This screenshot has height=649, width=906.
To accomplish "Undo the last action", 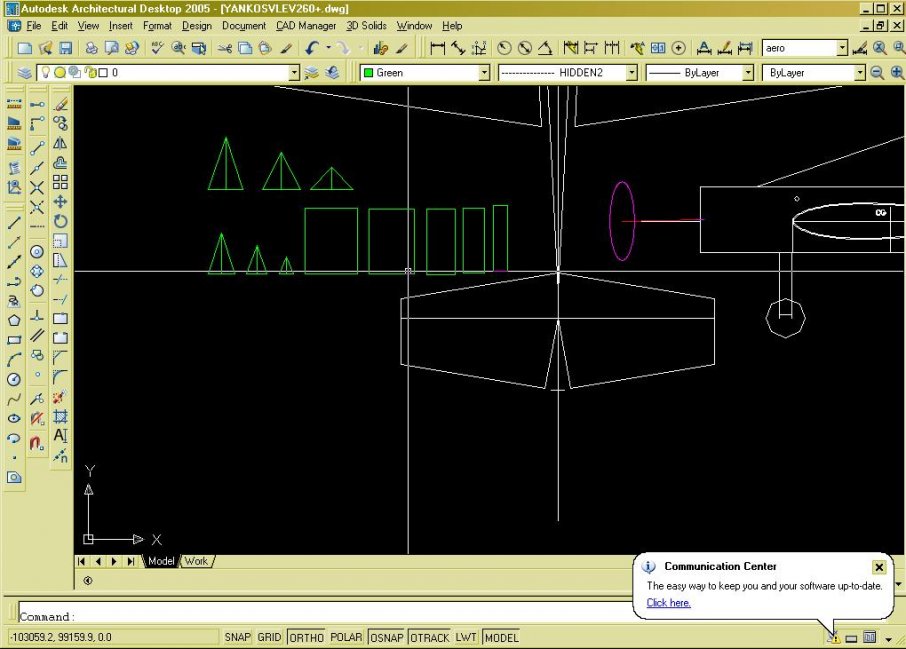I will [x=313, y=48].
